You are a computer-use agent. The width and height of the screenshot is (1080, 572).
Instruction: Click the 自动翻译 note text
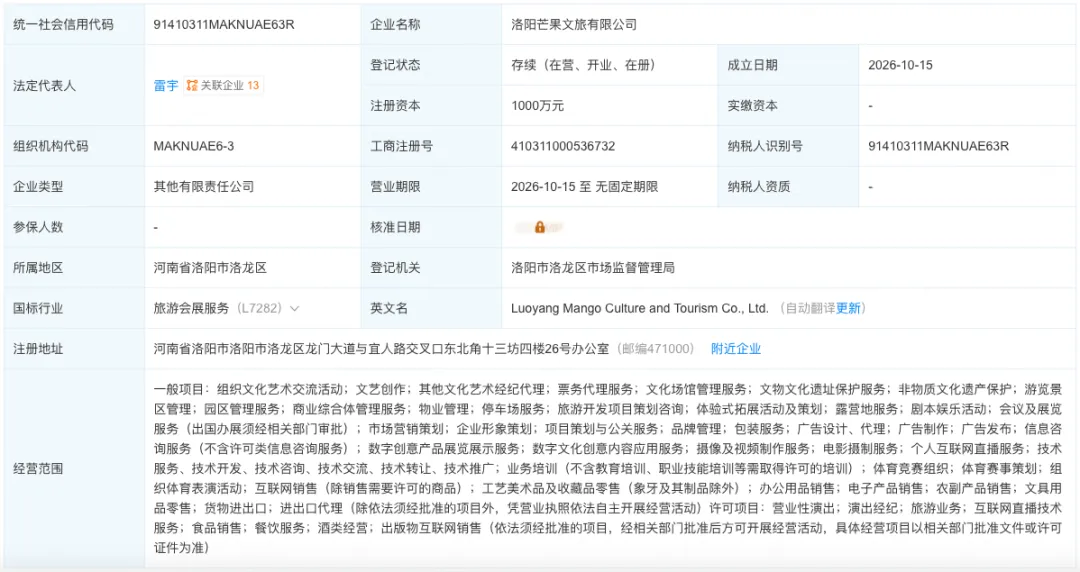pyautogui.click(x=810, y=308)
